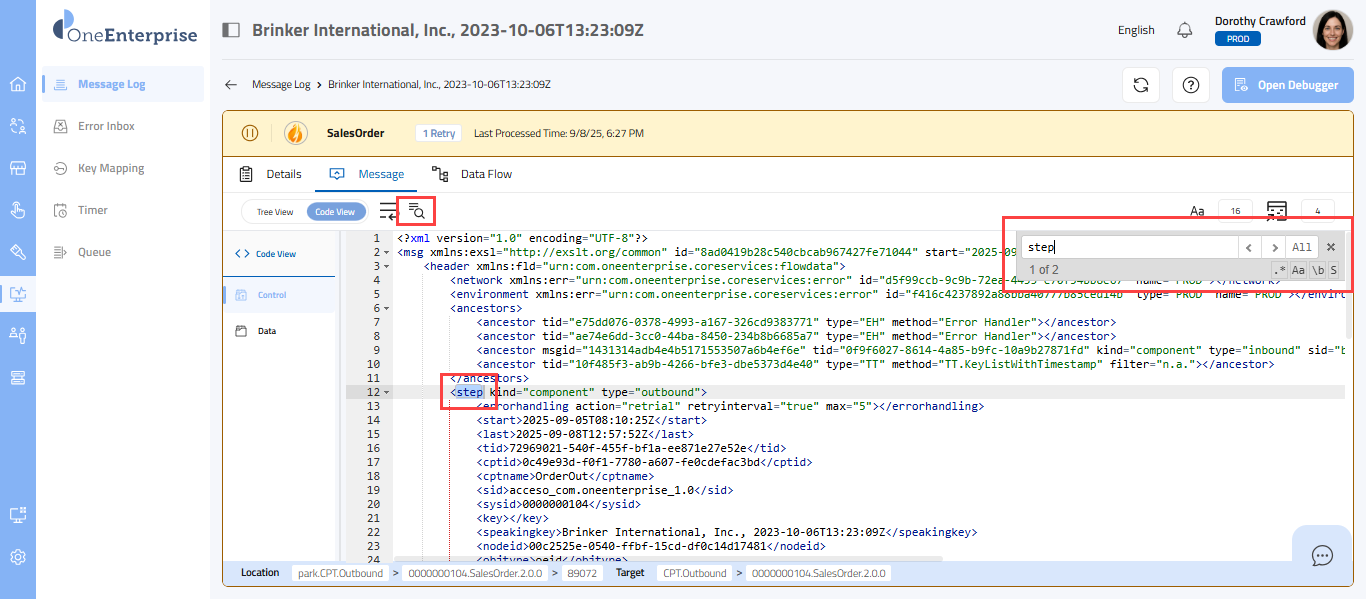The image size is (1366, 599).
Task: Collapse the header fold arrow on line 3
Action: [x=387, y=267]
